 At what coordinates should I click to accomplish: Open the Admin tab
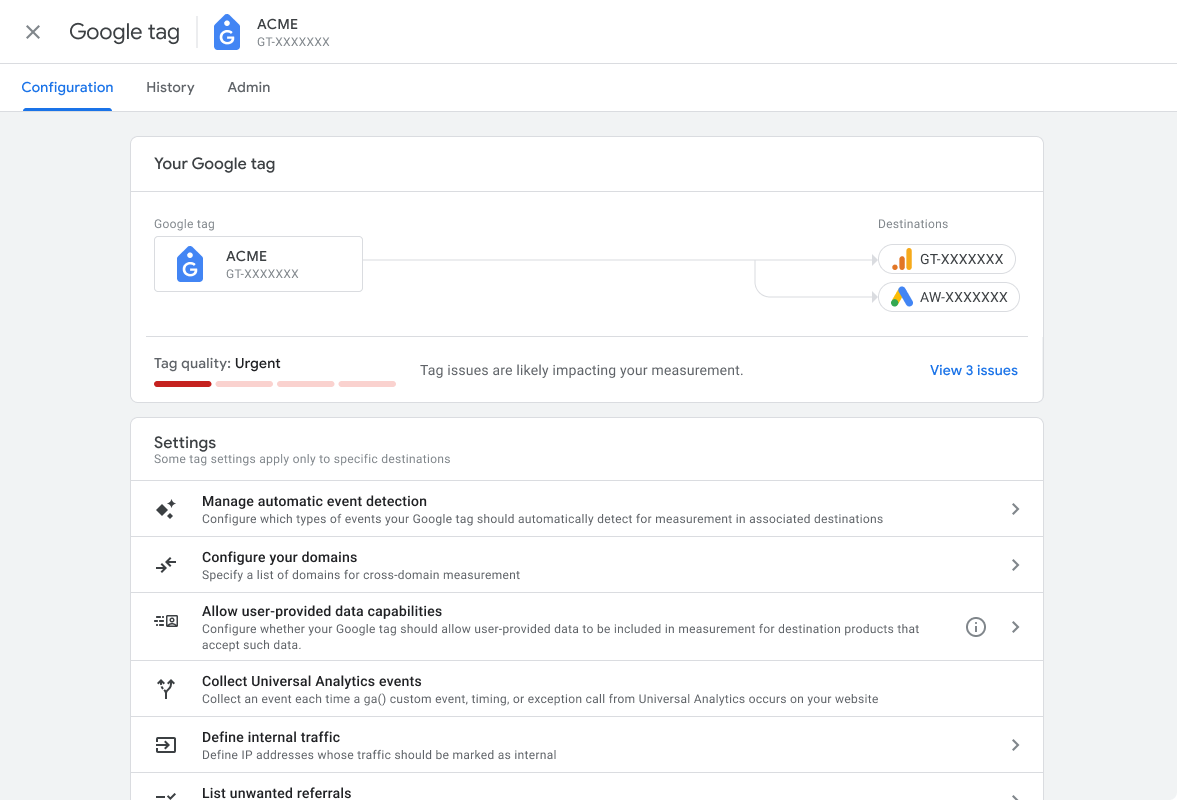click(x=248, y=87)
